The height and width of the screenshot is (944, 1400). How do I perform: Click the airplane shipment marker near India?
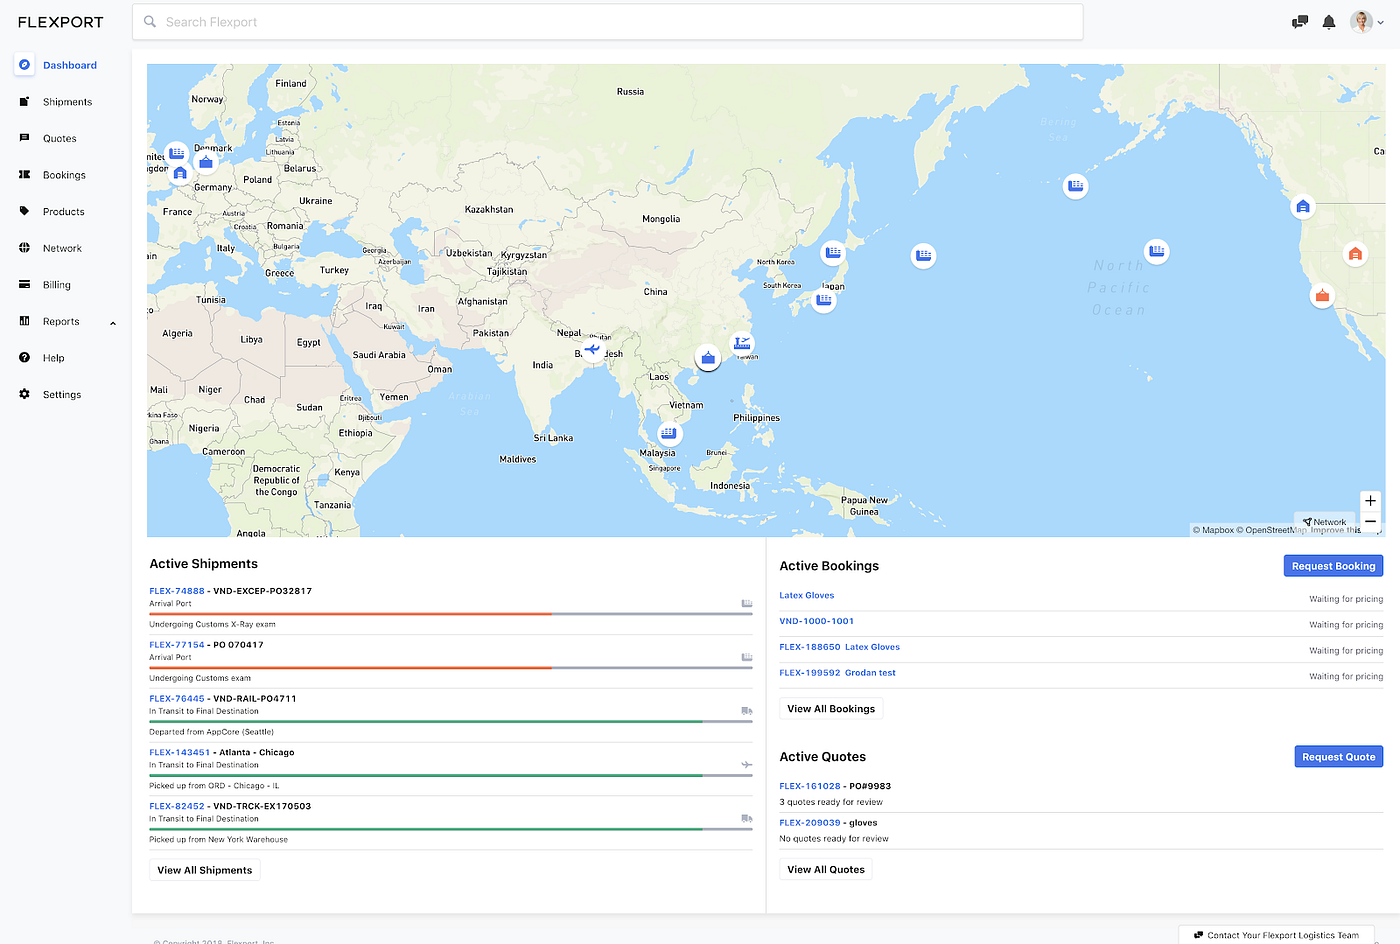(x=592, y=349)
